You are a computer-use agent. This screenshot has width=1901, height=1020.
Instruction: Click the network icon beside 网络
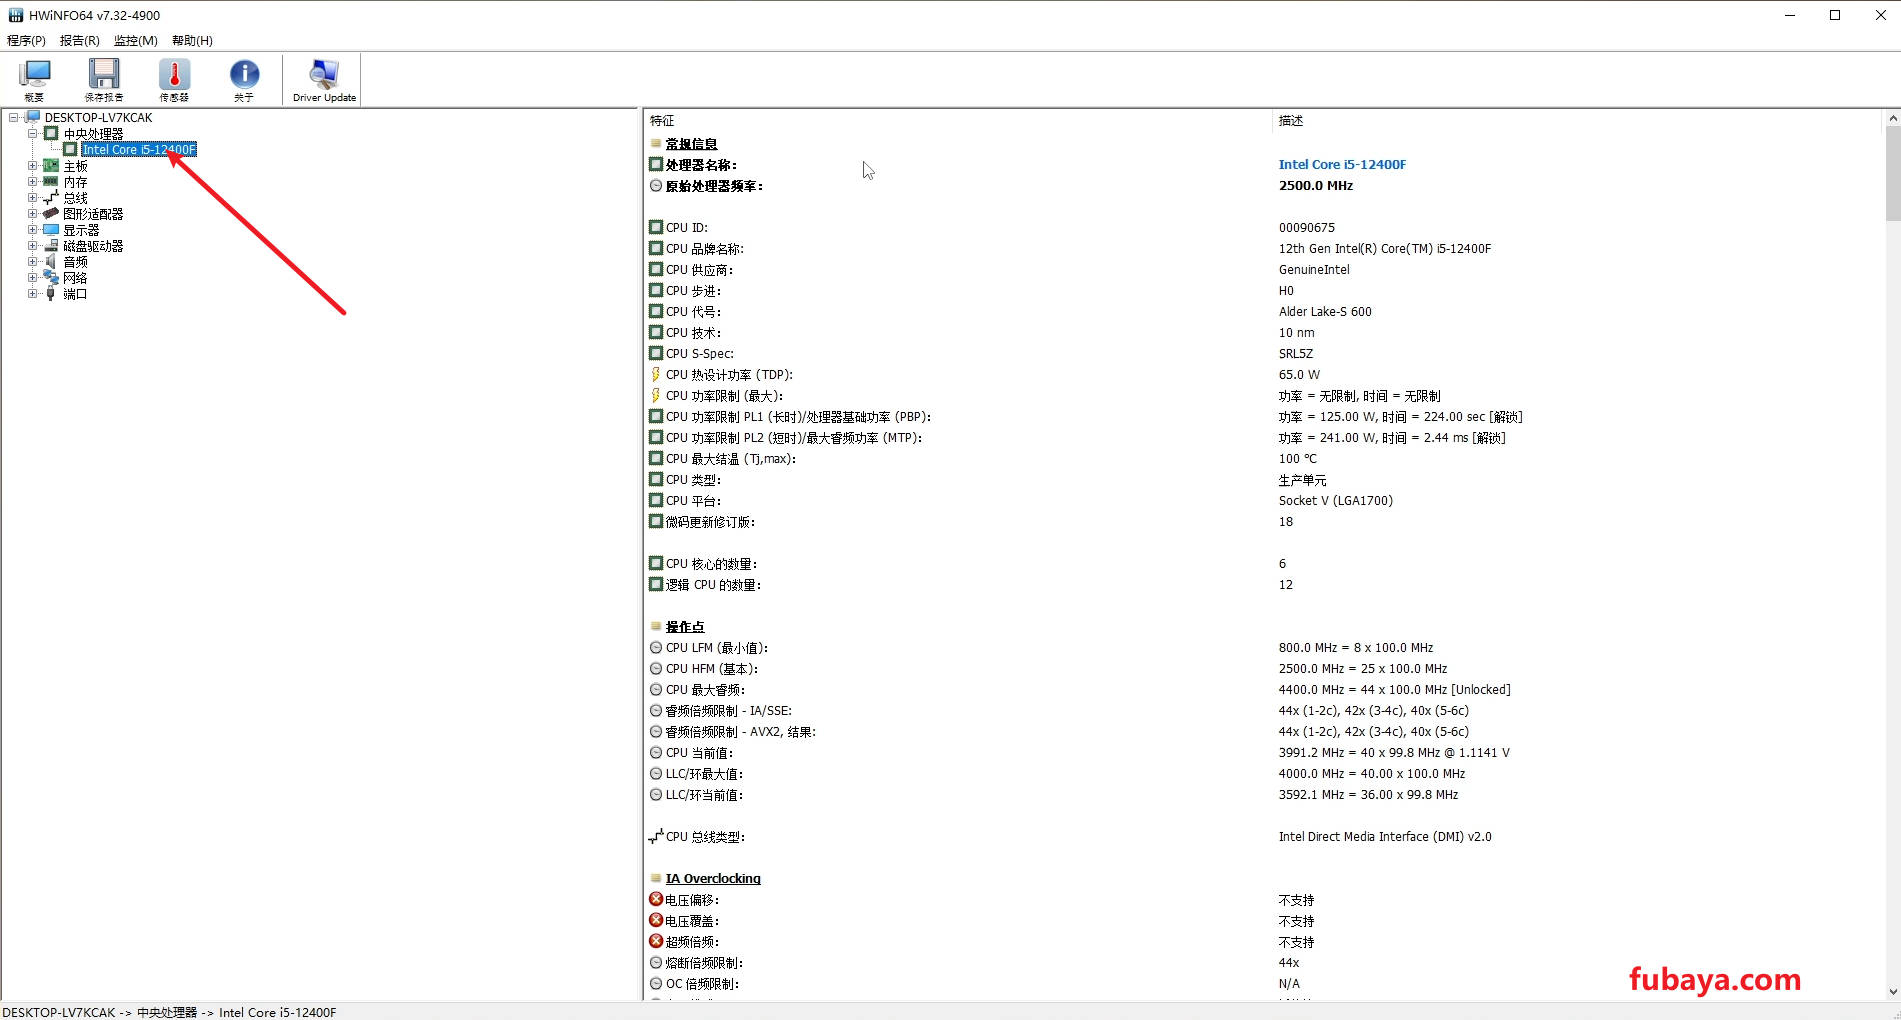[51, 278]
